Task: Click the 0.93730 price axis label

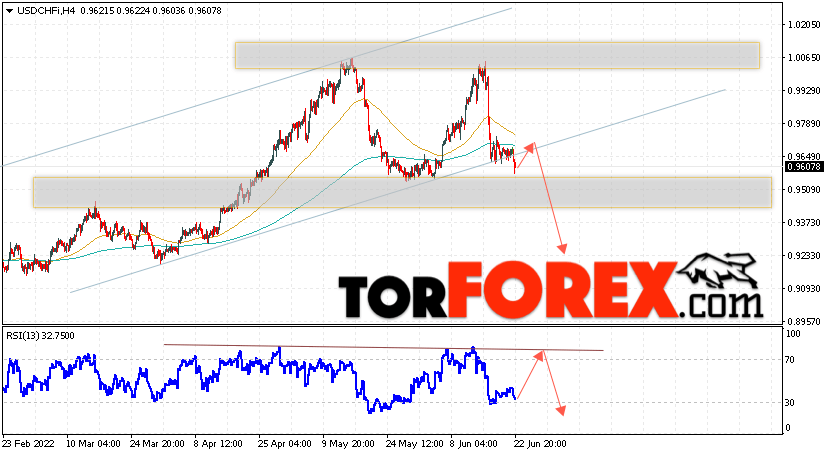Action: click(804, 223)
